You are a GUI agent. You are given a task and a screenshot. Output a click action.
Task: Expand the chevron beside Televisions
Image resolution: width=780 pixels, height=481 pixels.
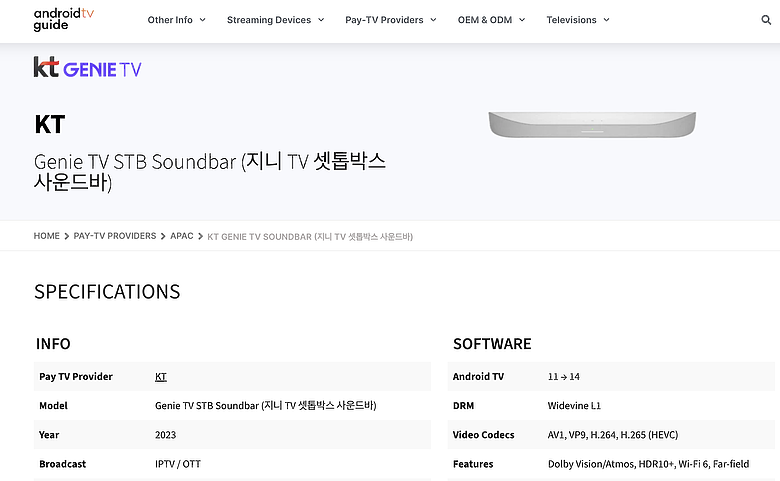606,20
